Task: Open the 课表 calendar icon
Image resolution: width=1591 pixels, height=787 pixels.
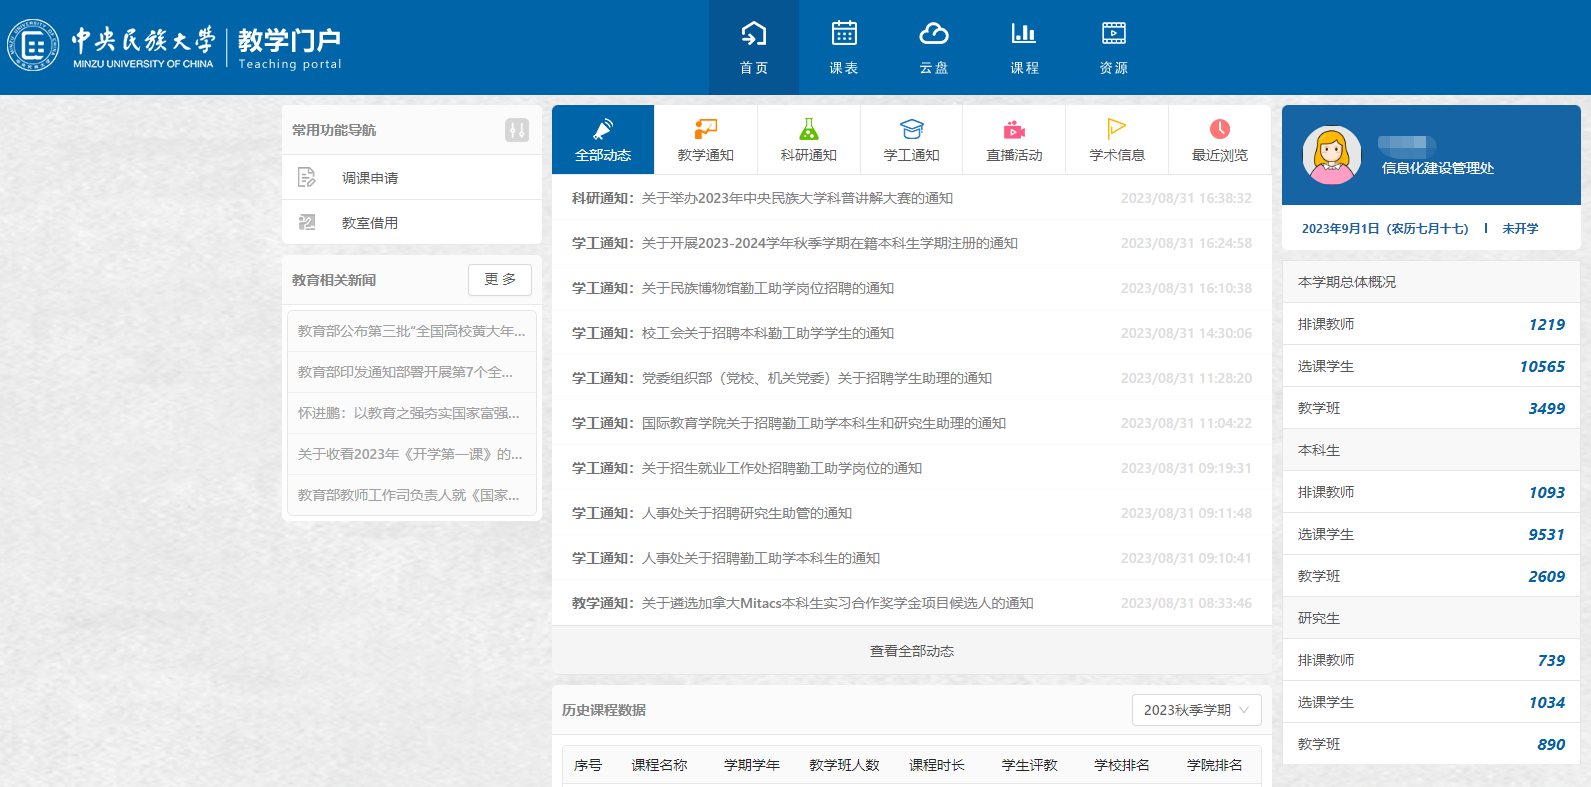Action: coord(844,33)
